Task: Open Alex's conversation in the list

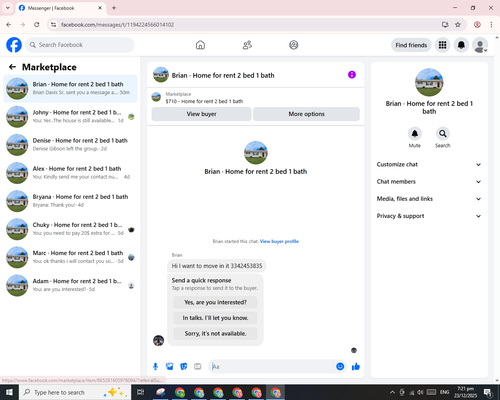Action: pyautogui.click(x=70, y=173)
